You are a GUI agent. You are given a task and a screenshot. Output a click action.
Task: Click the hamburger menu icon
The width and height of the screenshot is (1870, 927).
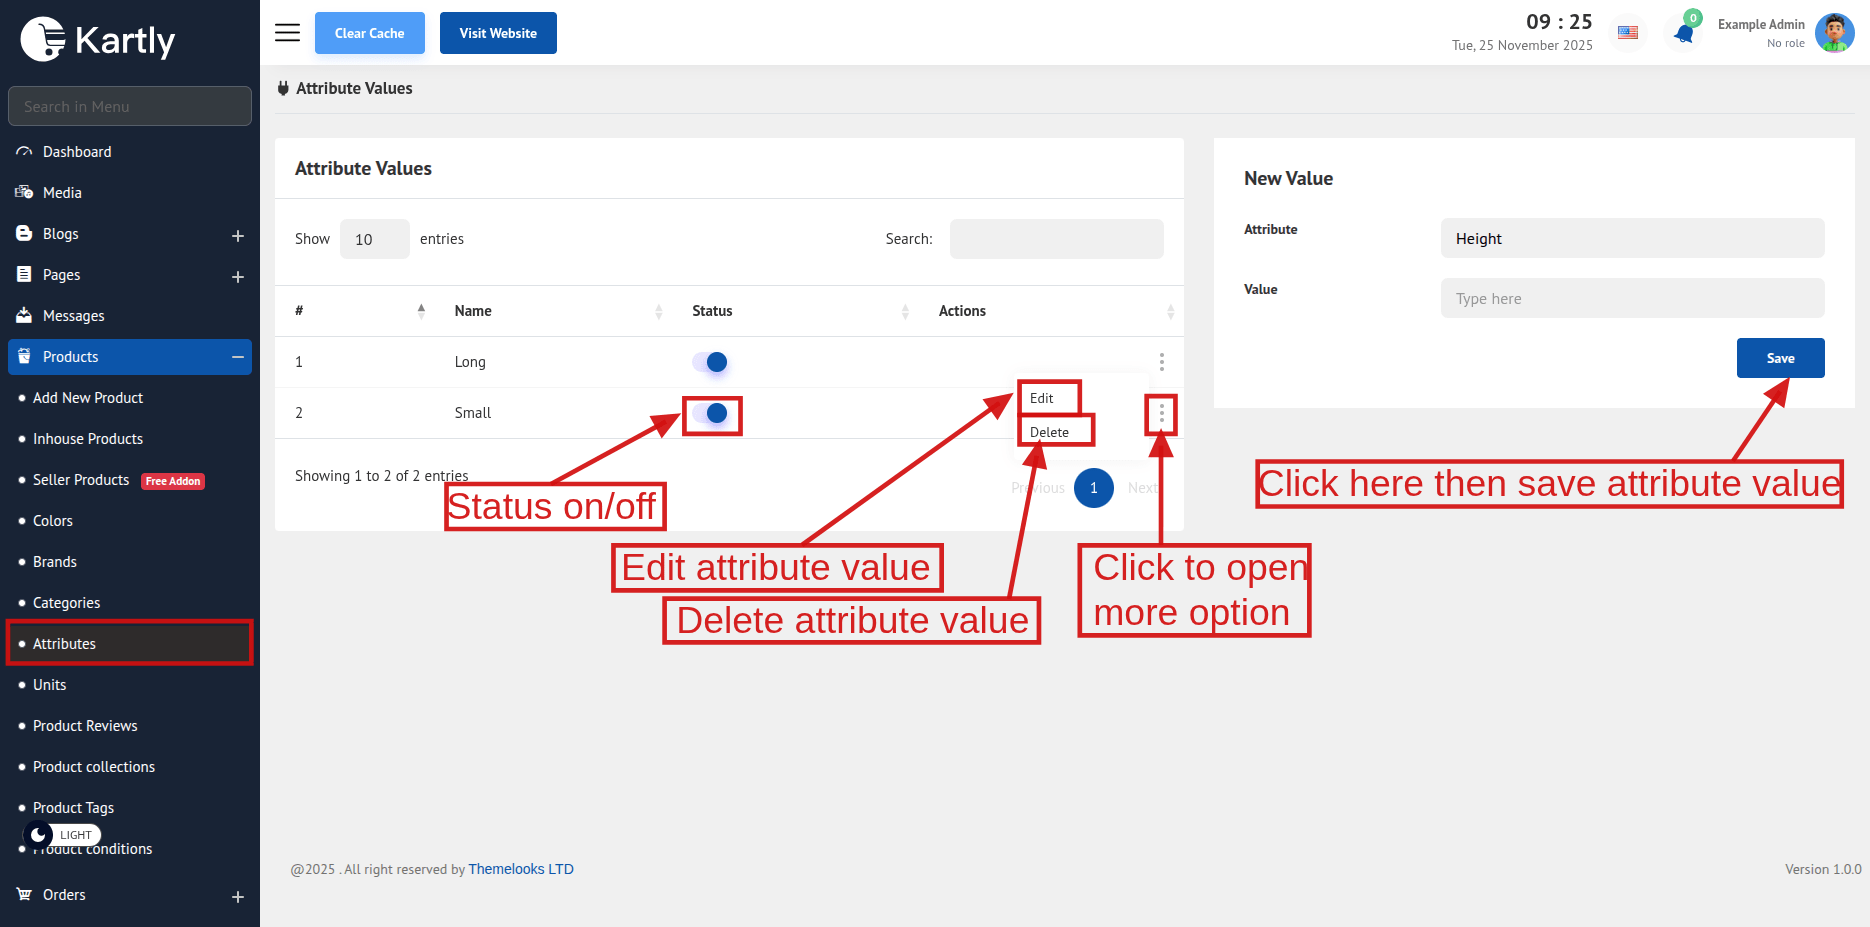[287, 33]
